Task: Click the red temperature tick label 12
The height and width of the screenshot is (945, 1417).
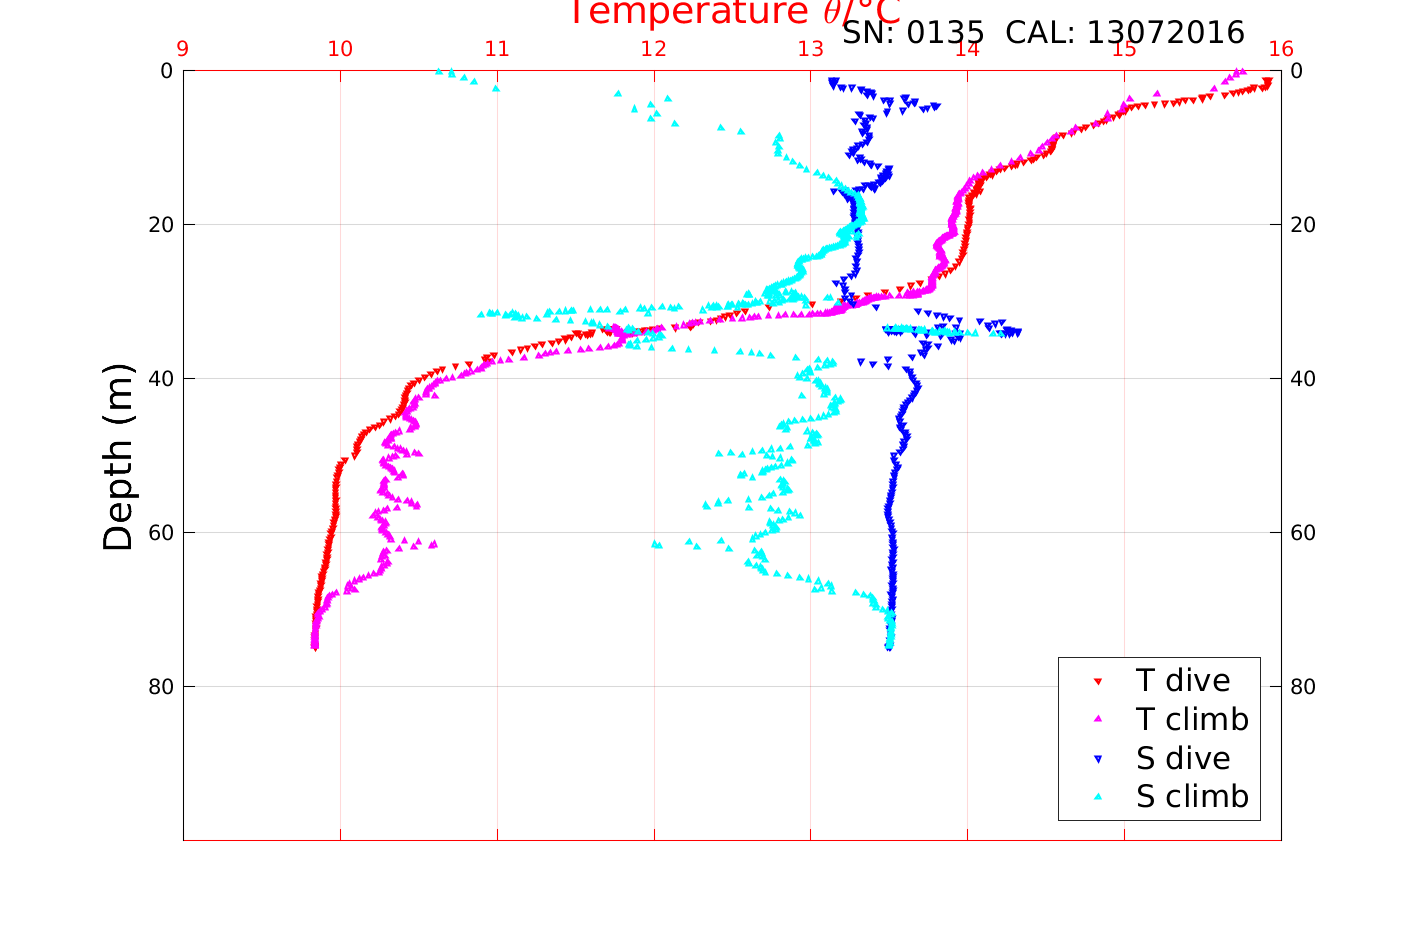Action: tap(654, 49)
